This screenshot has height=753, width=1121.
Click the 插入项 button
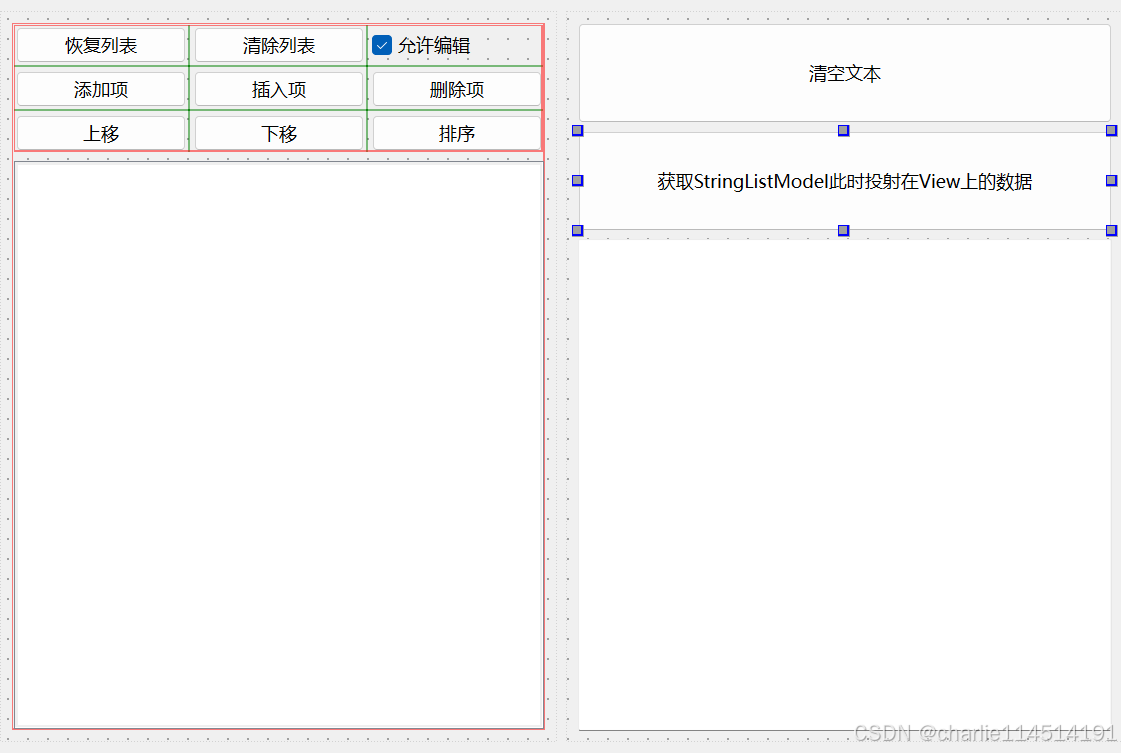[x=279, y=89]
